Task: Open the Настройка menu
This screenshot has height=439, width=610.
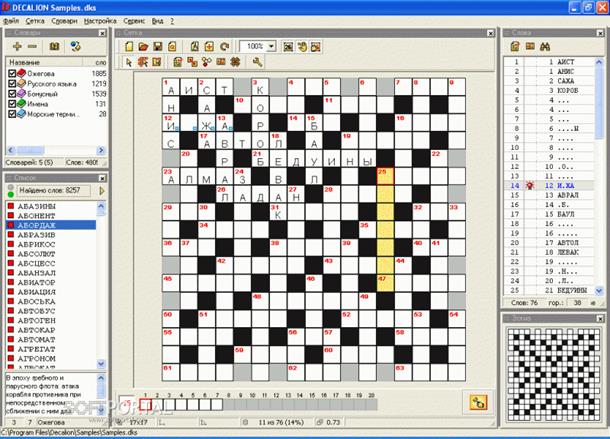Action: (x=100, y=20)
